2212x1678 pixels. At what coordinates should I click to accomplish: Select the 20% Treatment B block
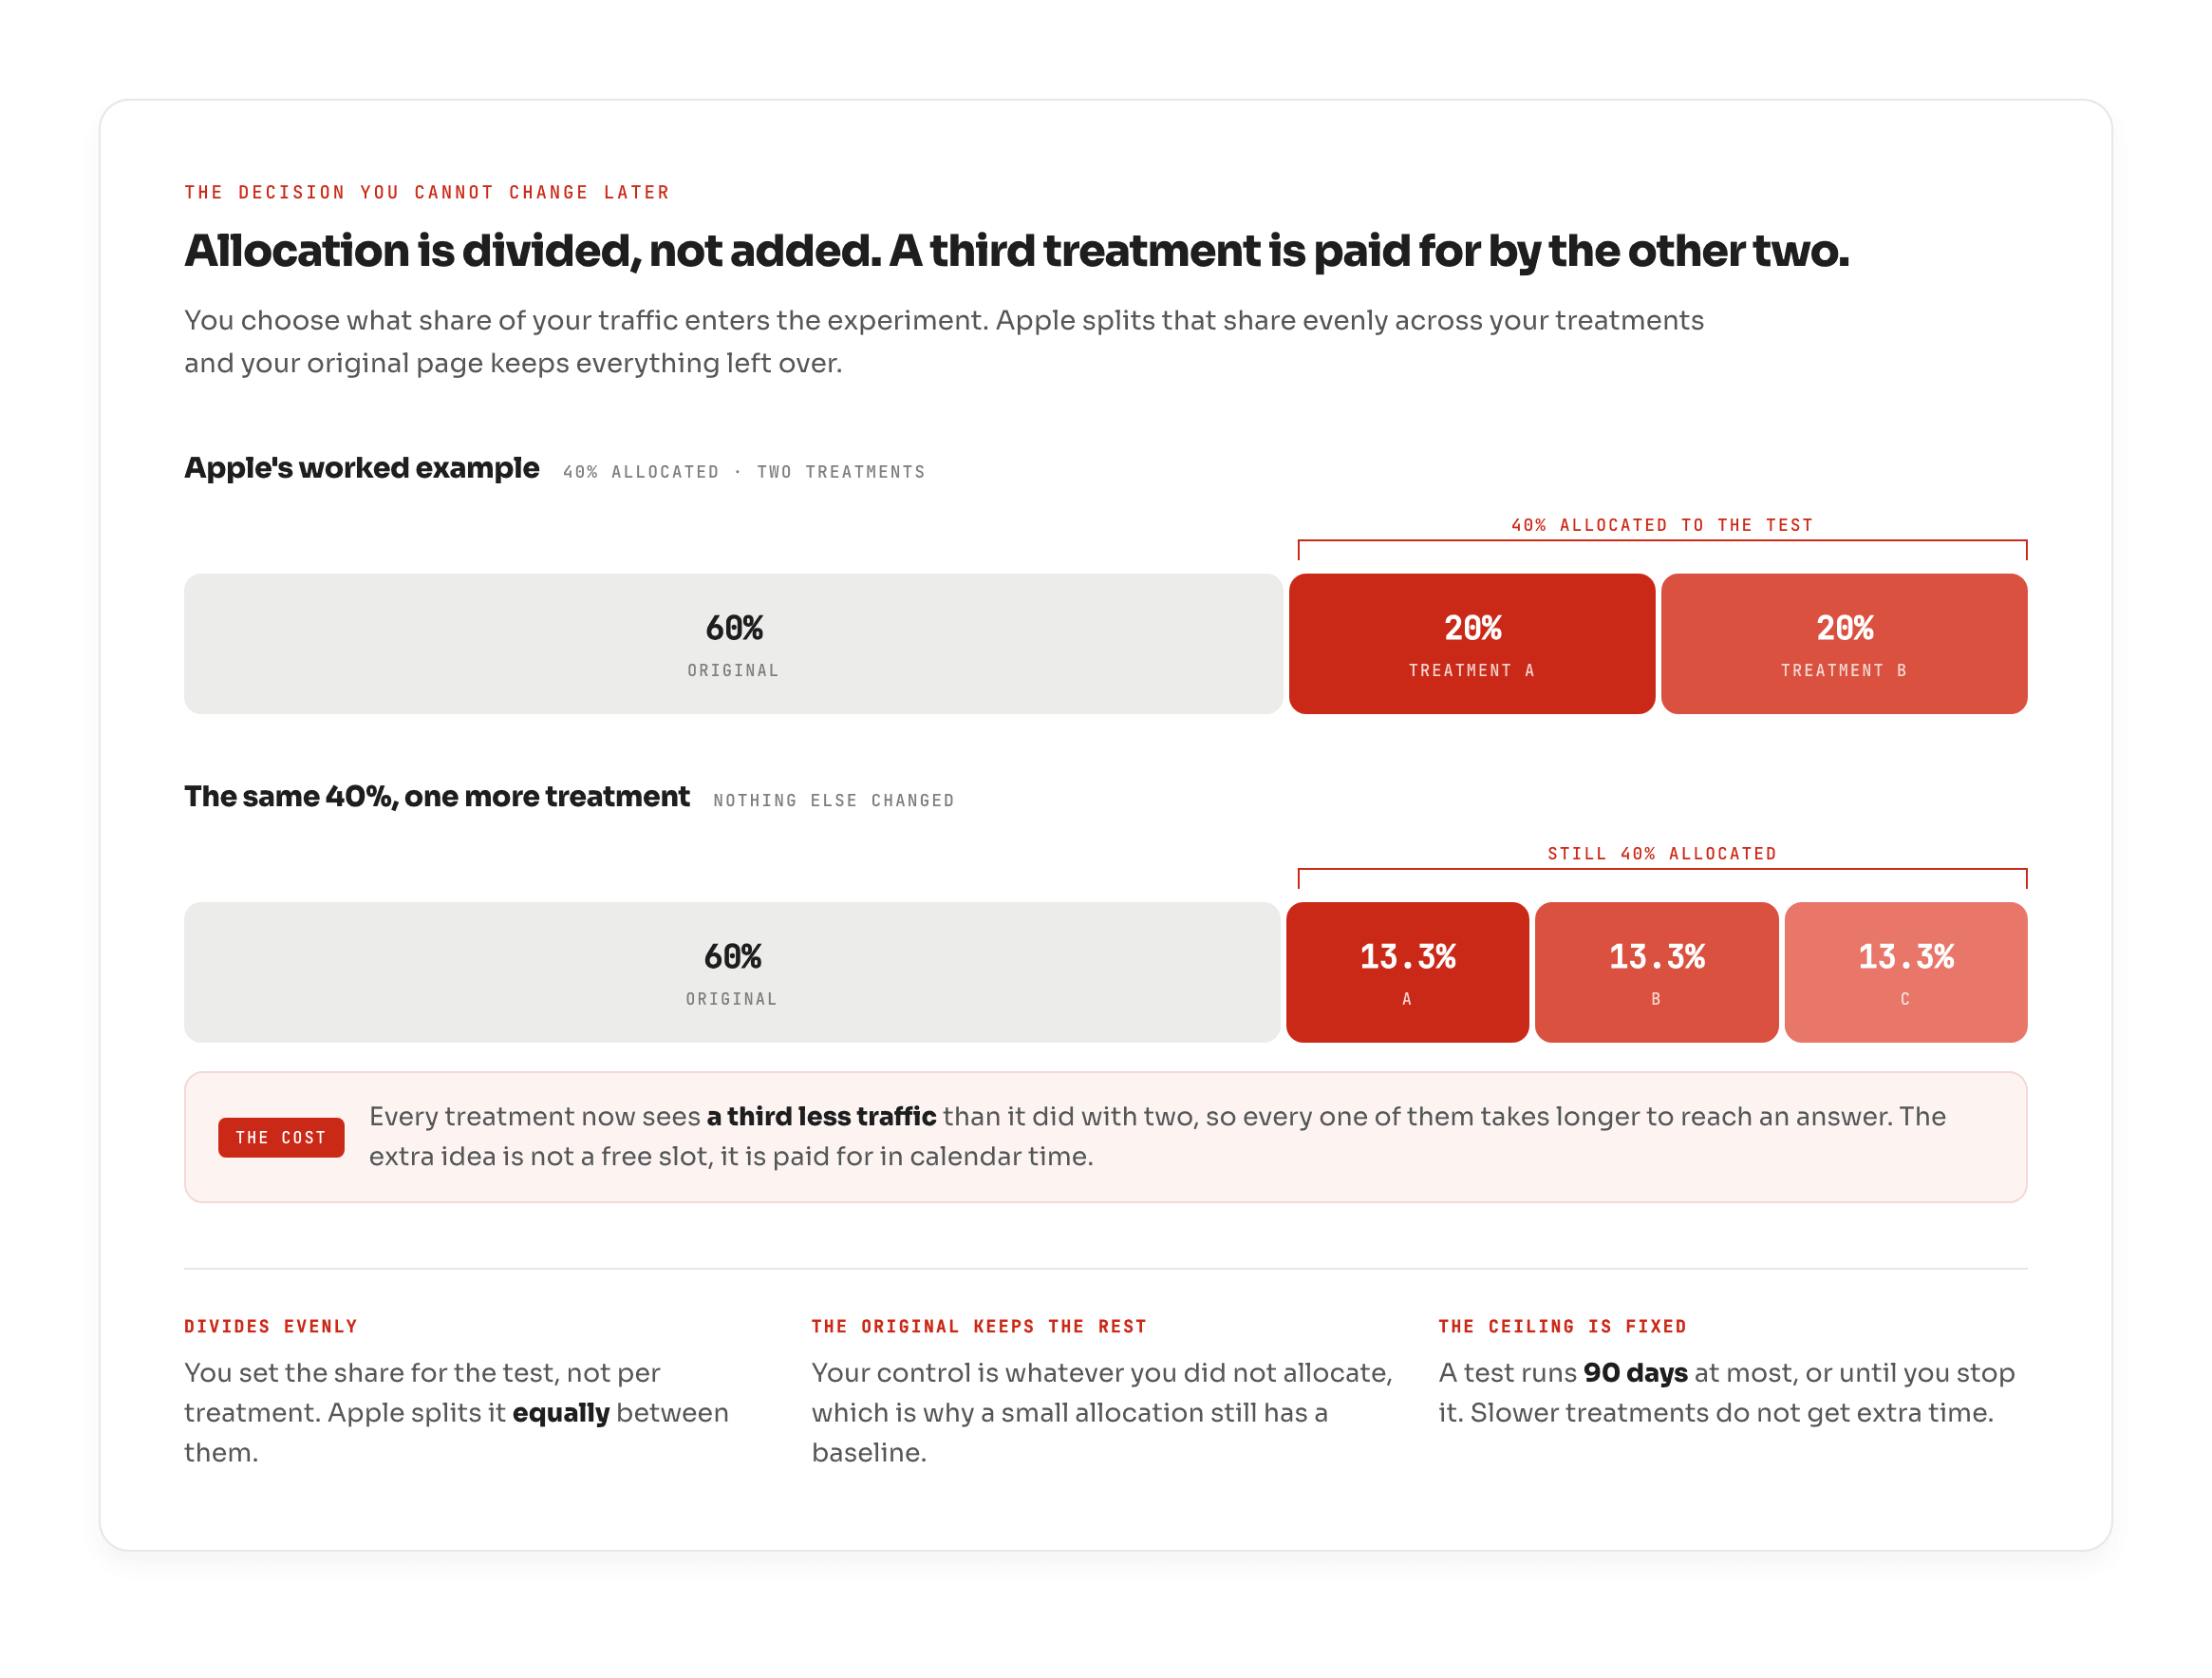coord(1844,644)
